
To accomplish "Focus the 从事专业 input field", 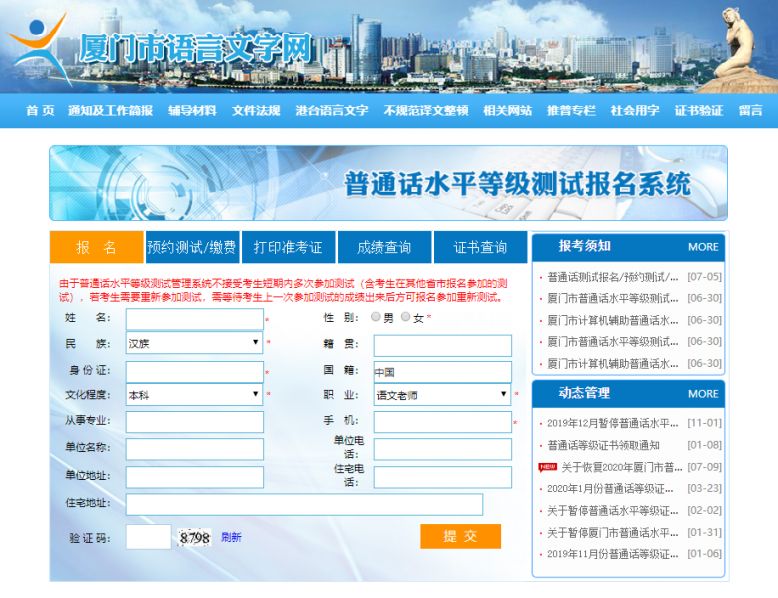I will (194, 422).
